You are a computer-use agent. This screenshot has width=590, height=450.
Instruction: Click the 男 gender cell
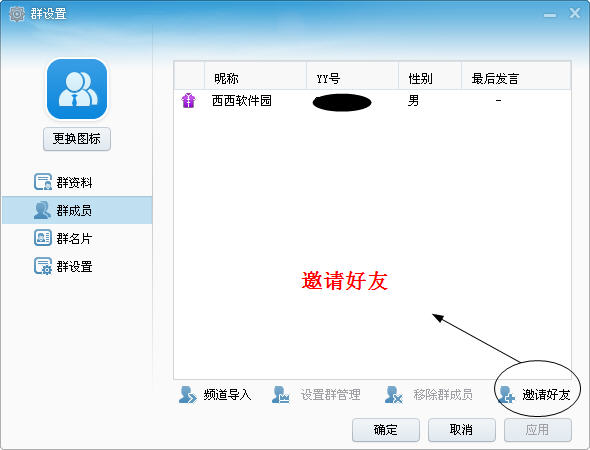(414, 101)
